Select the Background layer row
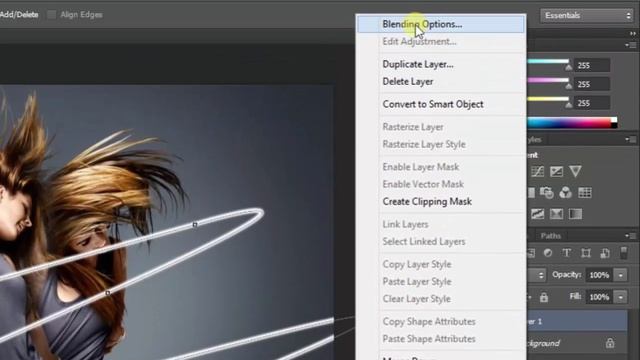This screenshot has height=360, width=640. click(577, 343)
